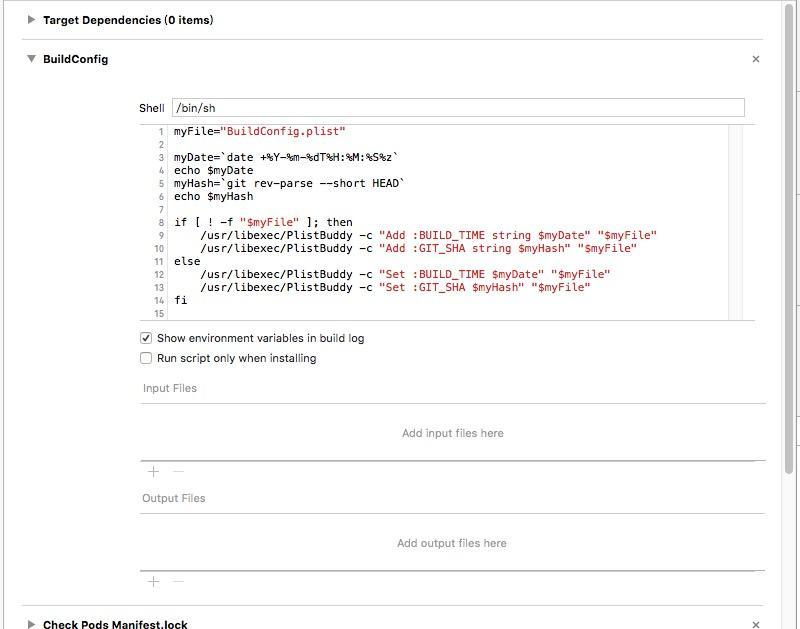
Task: Place cursor on myFile="BuildConfig.plist" line
Action: tap(259, 131)
